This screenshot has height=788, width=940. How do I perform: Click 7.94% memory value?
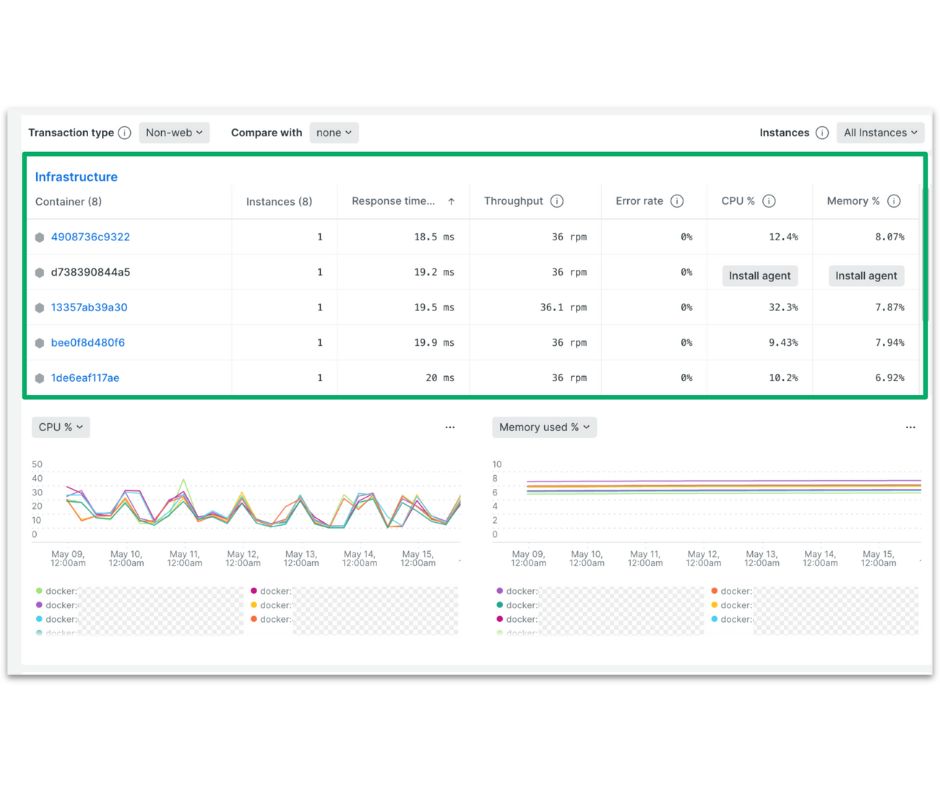coord(889,343)
